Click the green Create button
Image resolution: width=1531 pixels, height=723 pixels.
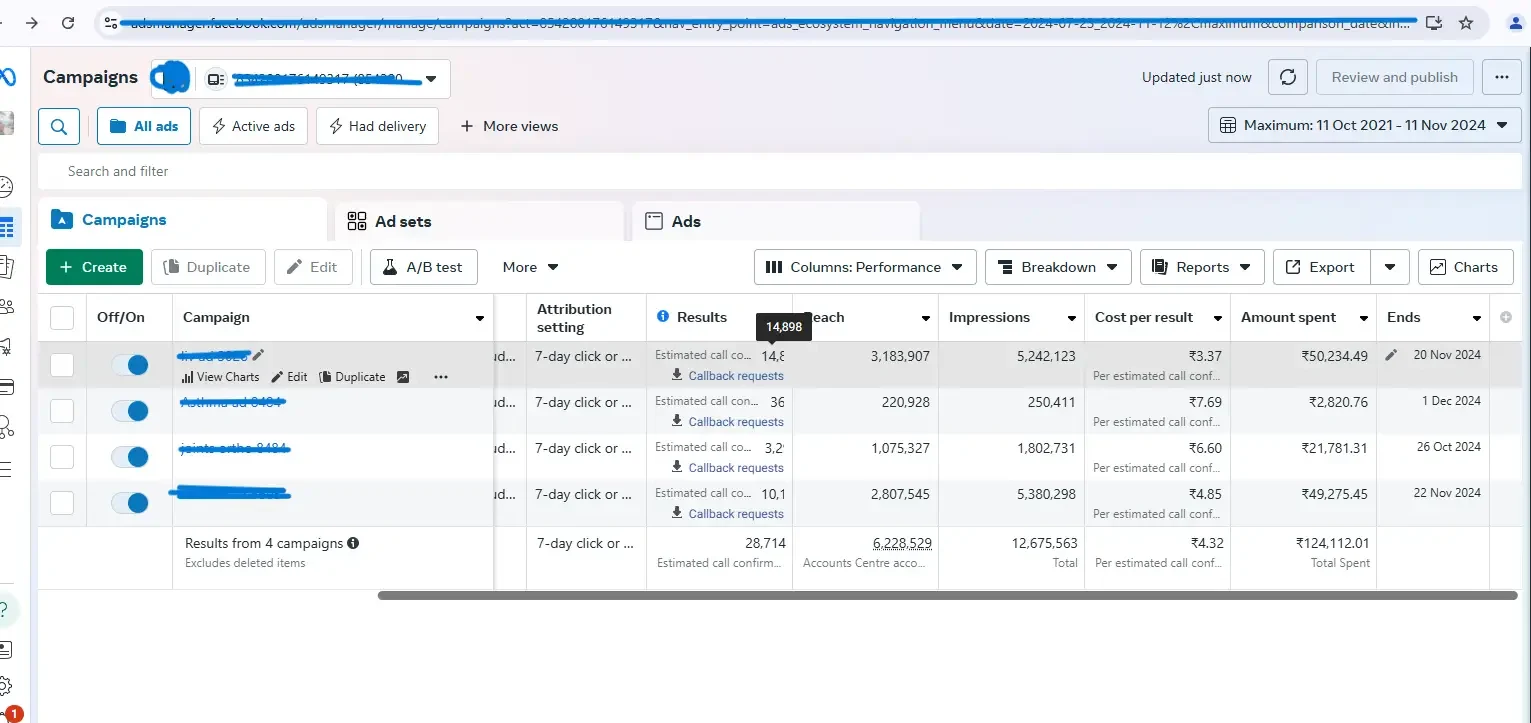click(x=93, y=267)
